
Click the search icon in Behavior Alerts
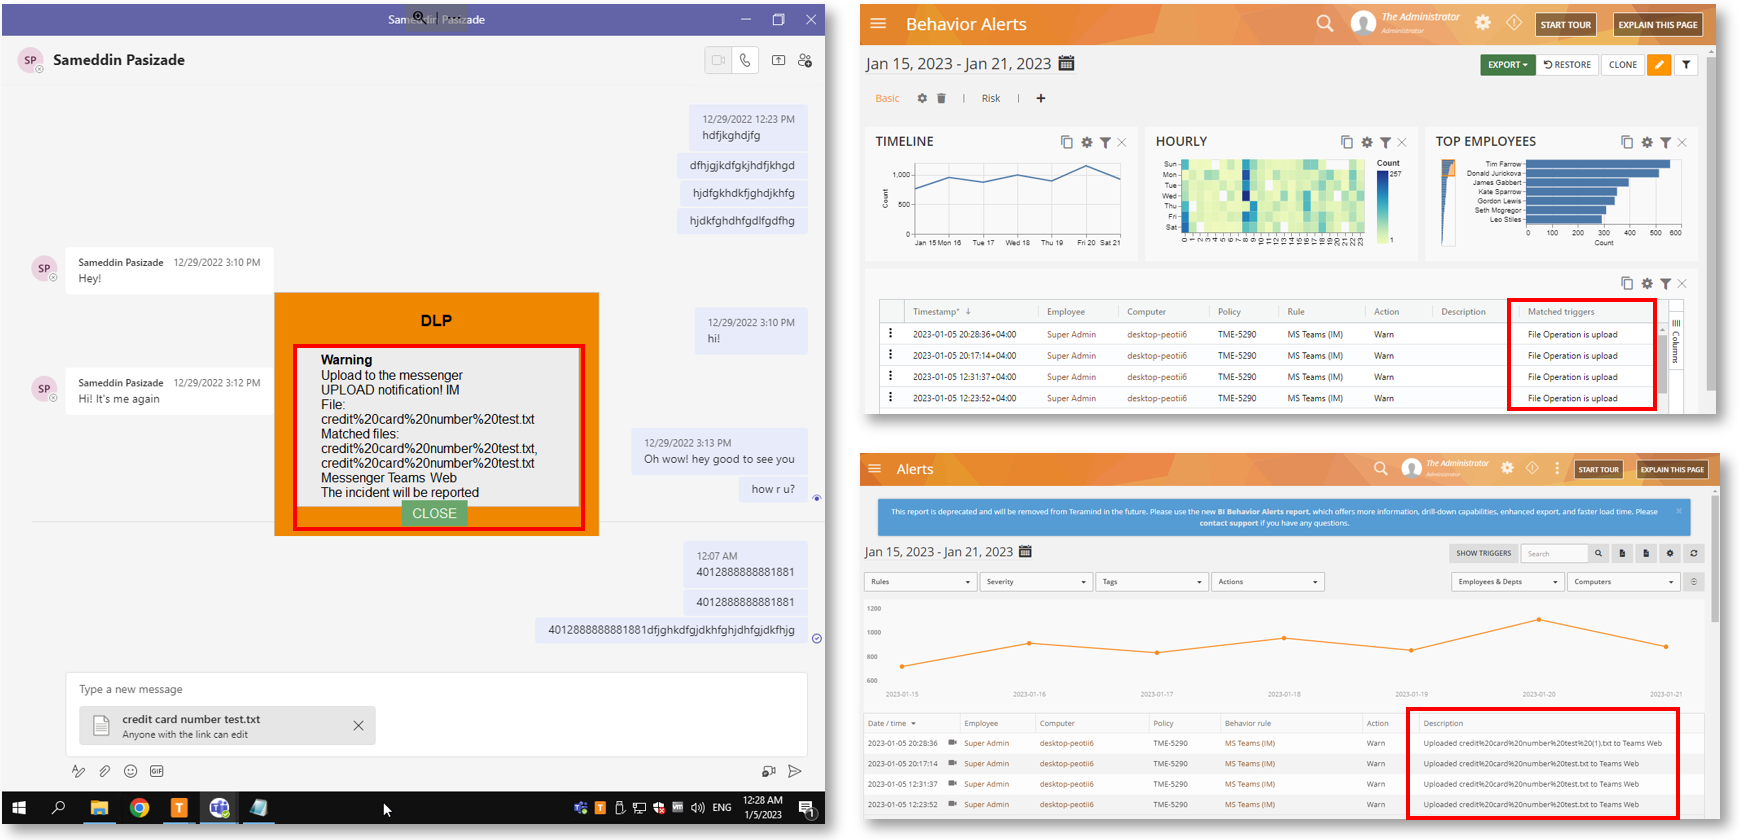point(1324,23)
